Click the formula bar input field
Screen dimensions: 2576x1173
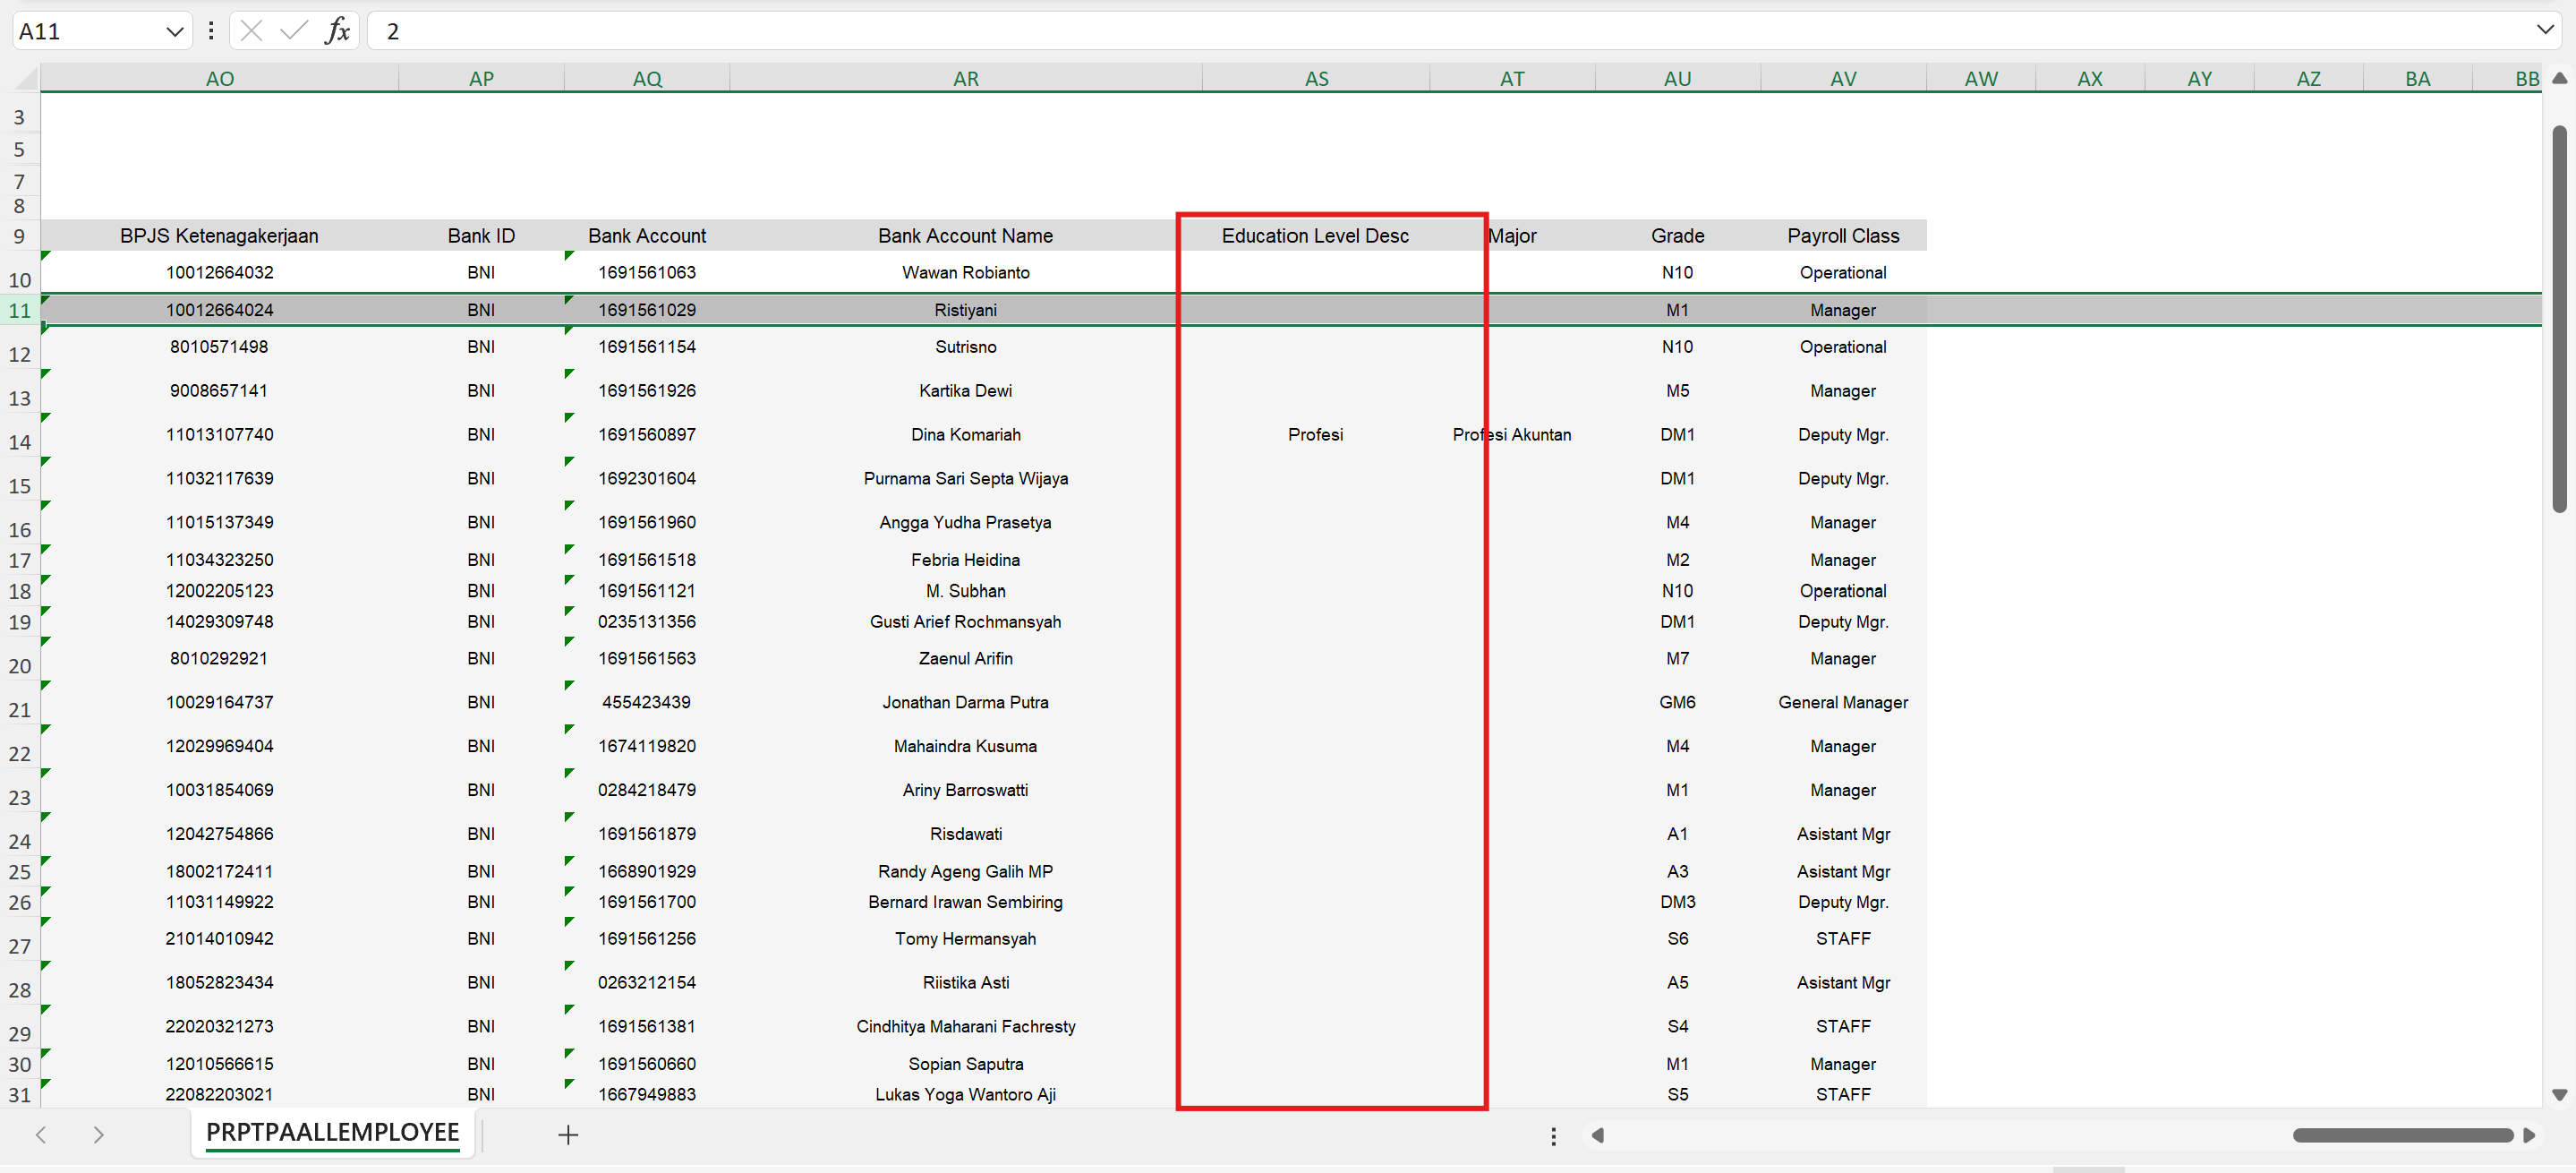coord(1400,31)
